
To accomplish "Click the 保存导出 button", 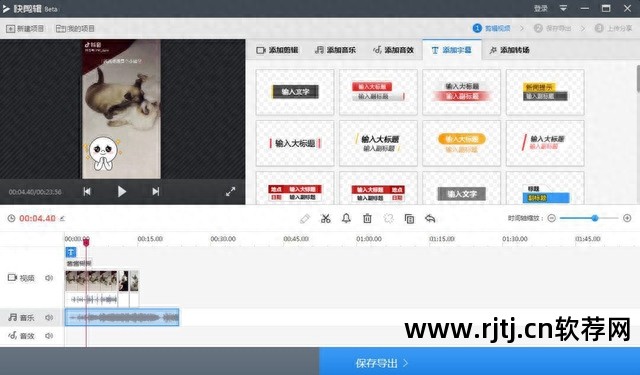I will [480, 362].
